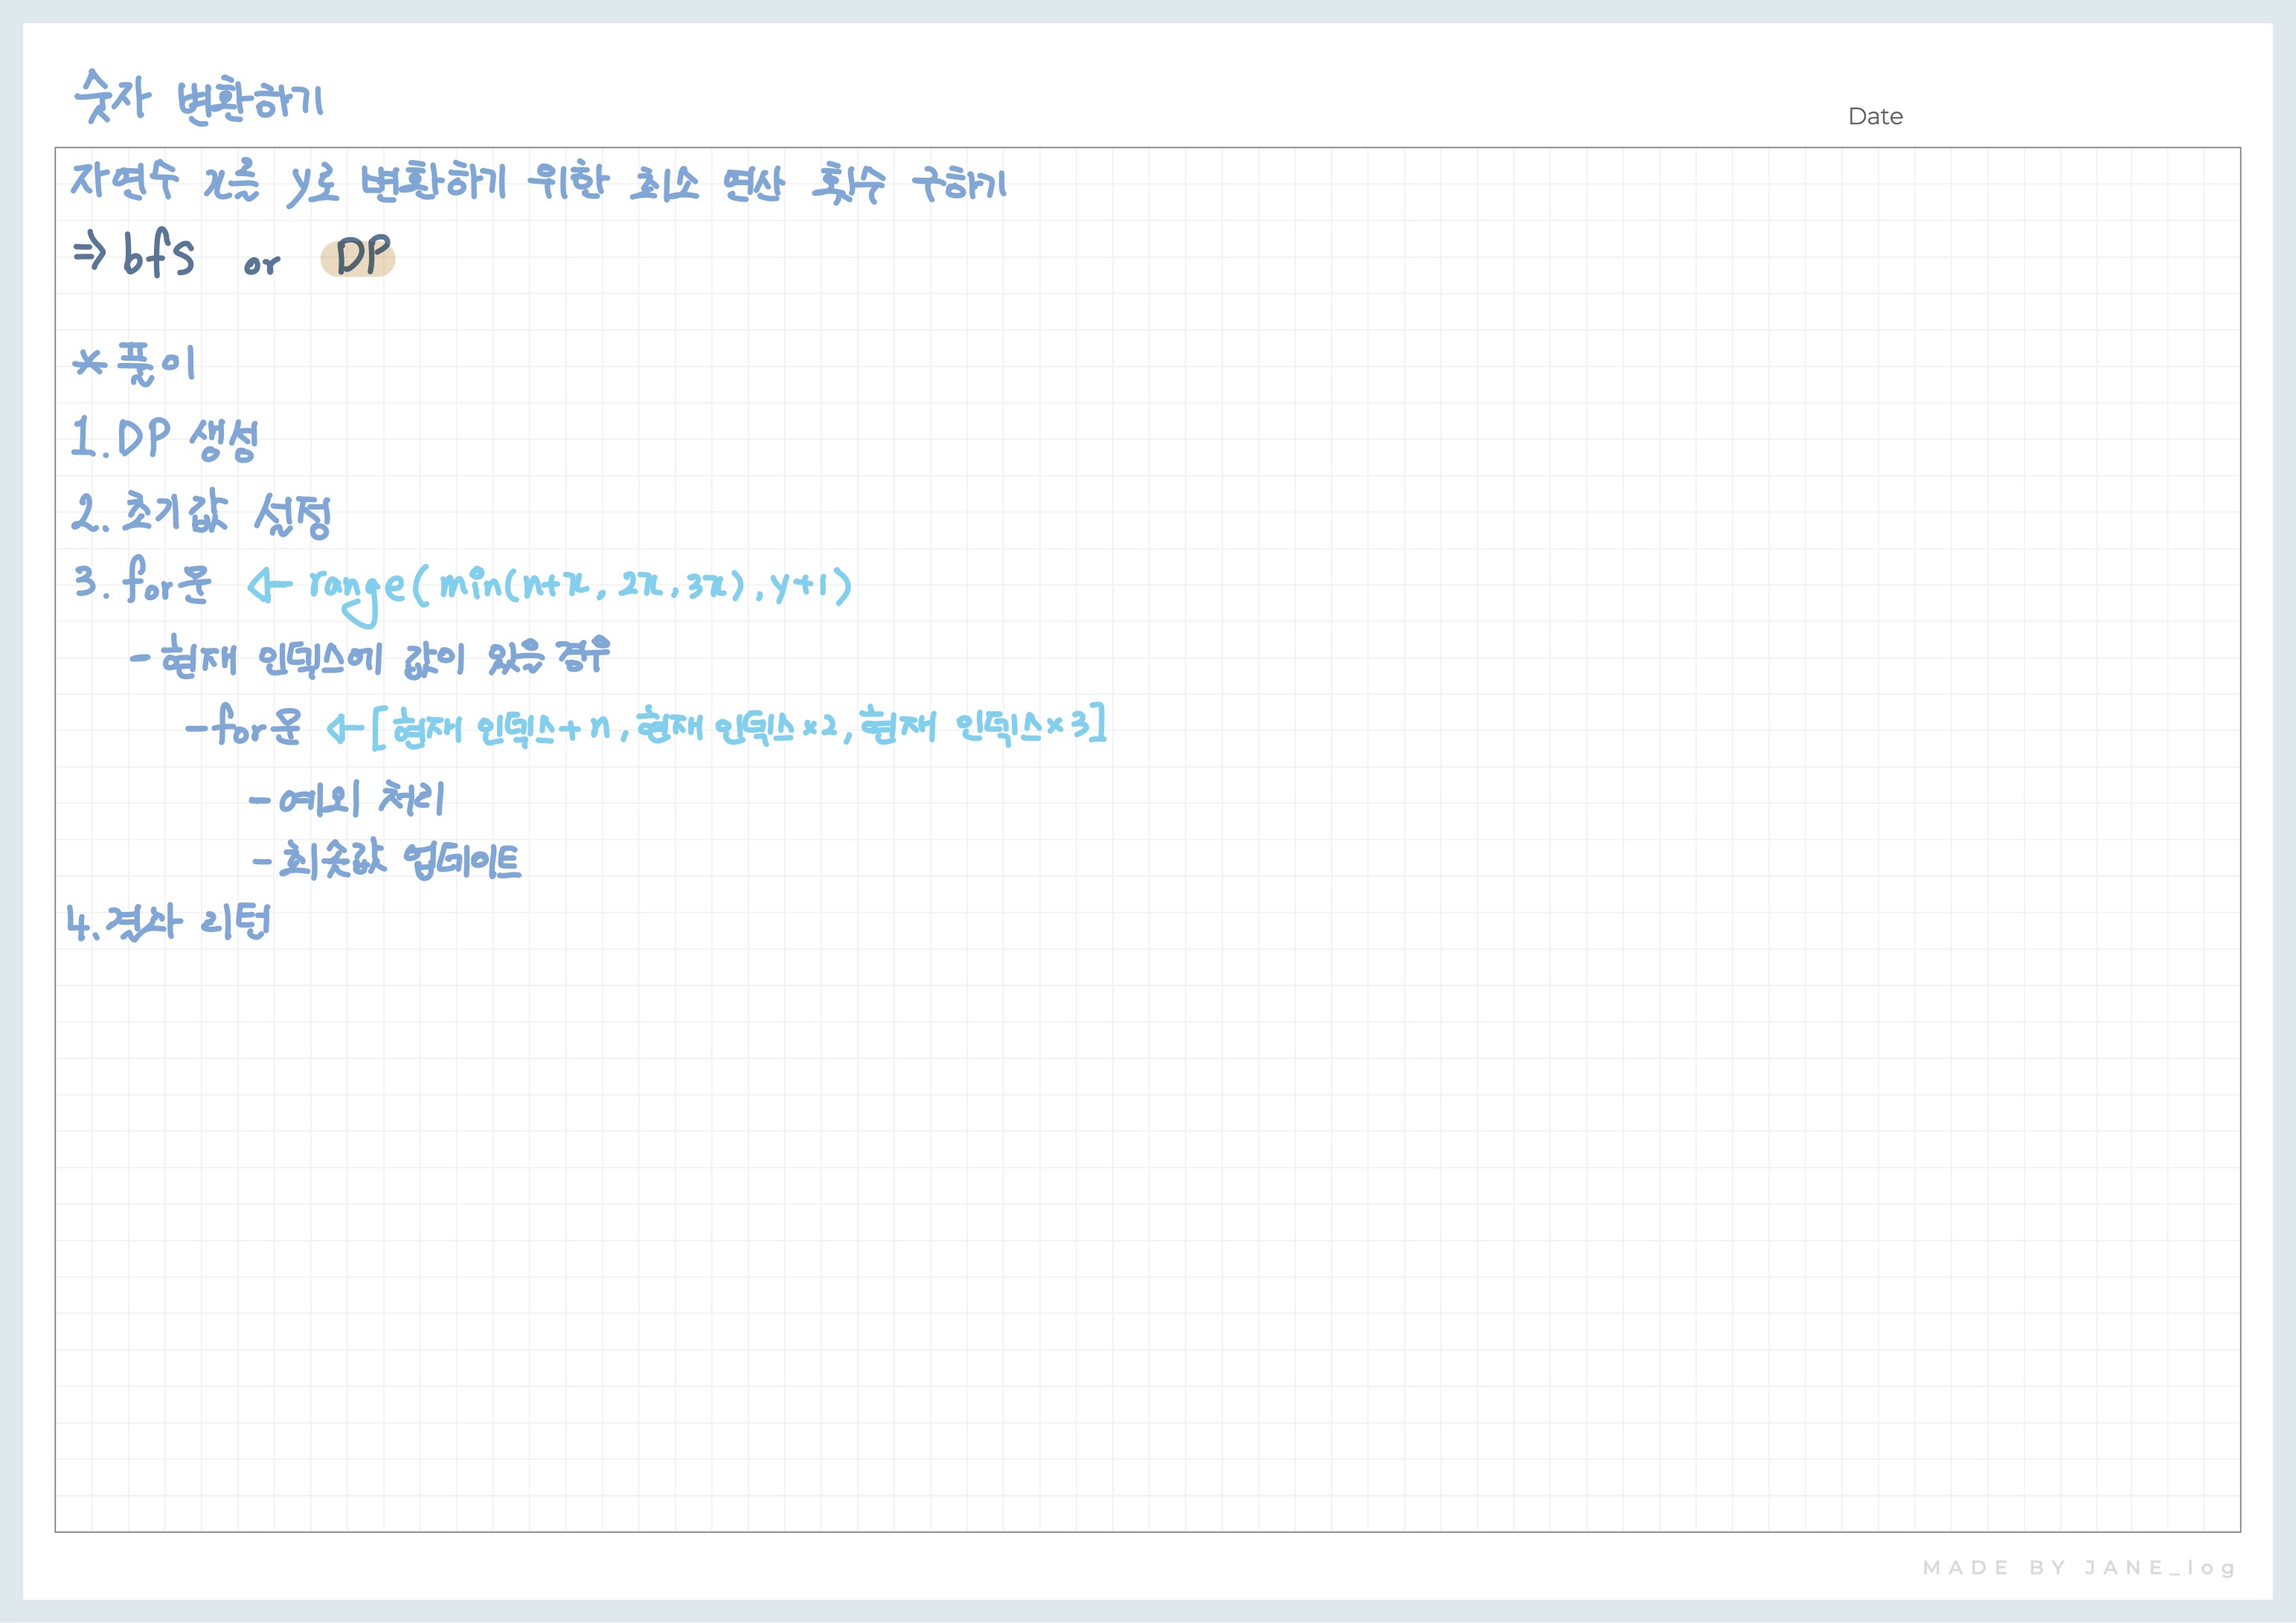Select step 1. DP 생성

click(165, 438)
